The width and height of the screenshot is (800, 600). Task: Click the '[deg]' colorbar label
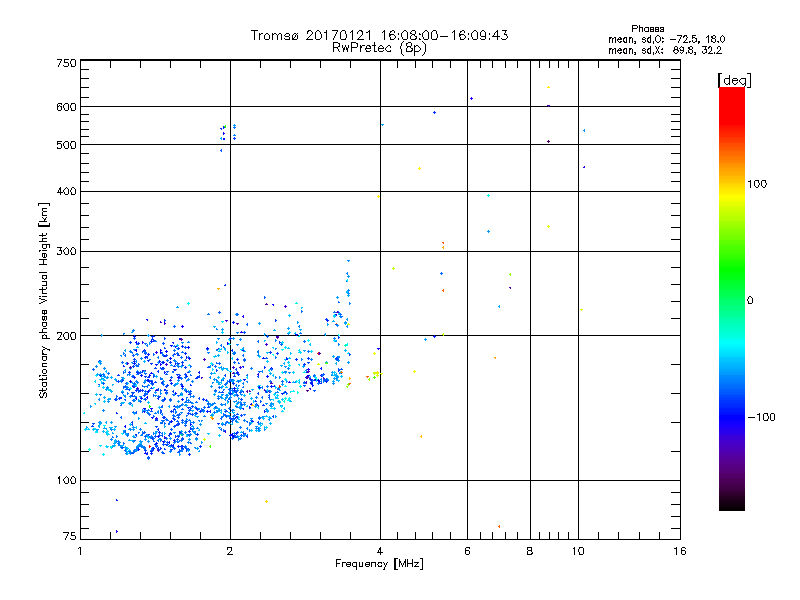[734, 80]
